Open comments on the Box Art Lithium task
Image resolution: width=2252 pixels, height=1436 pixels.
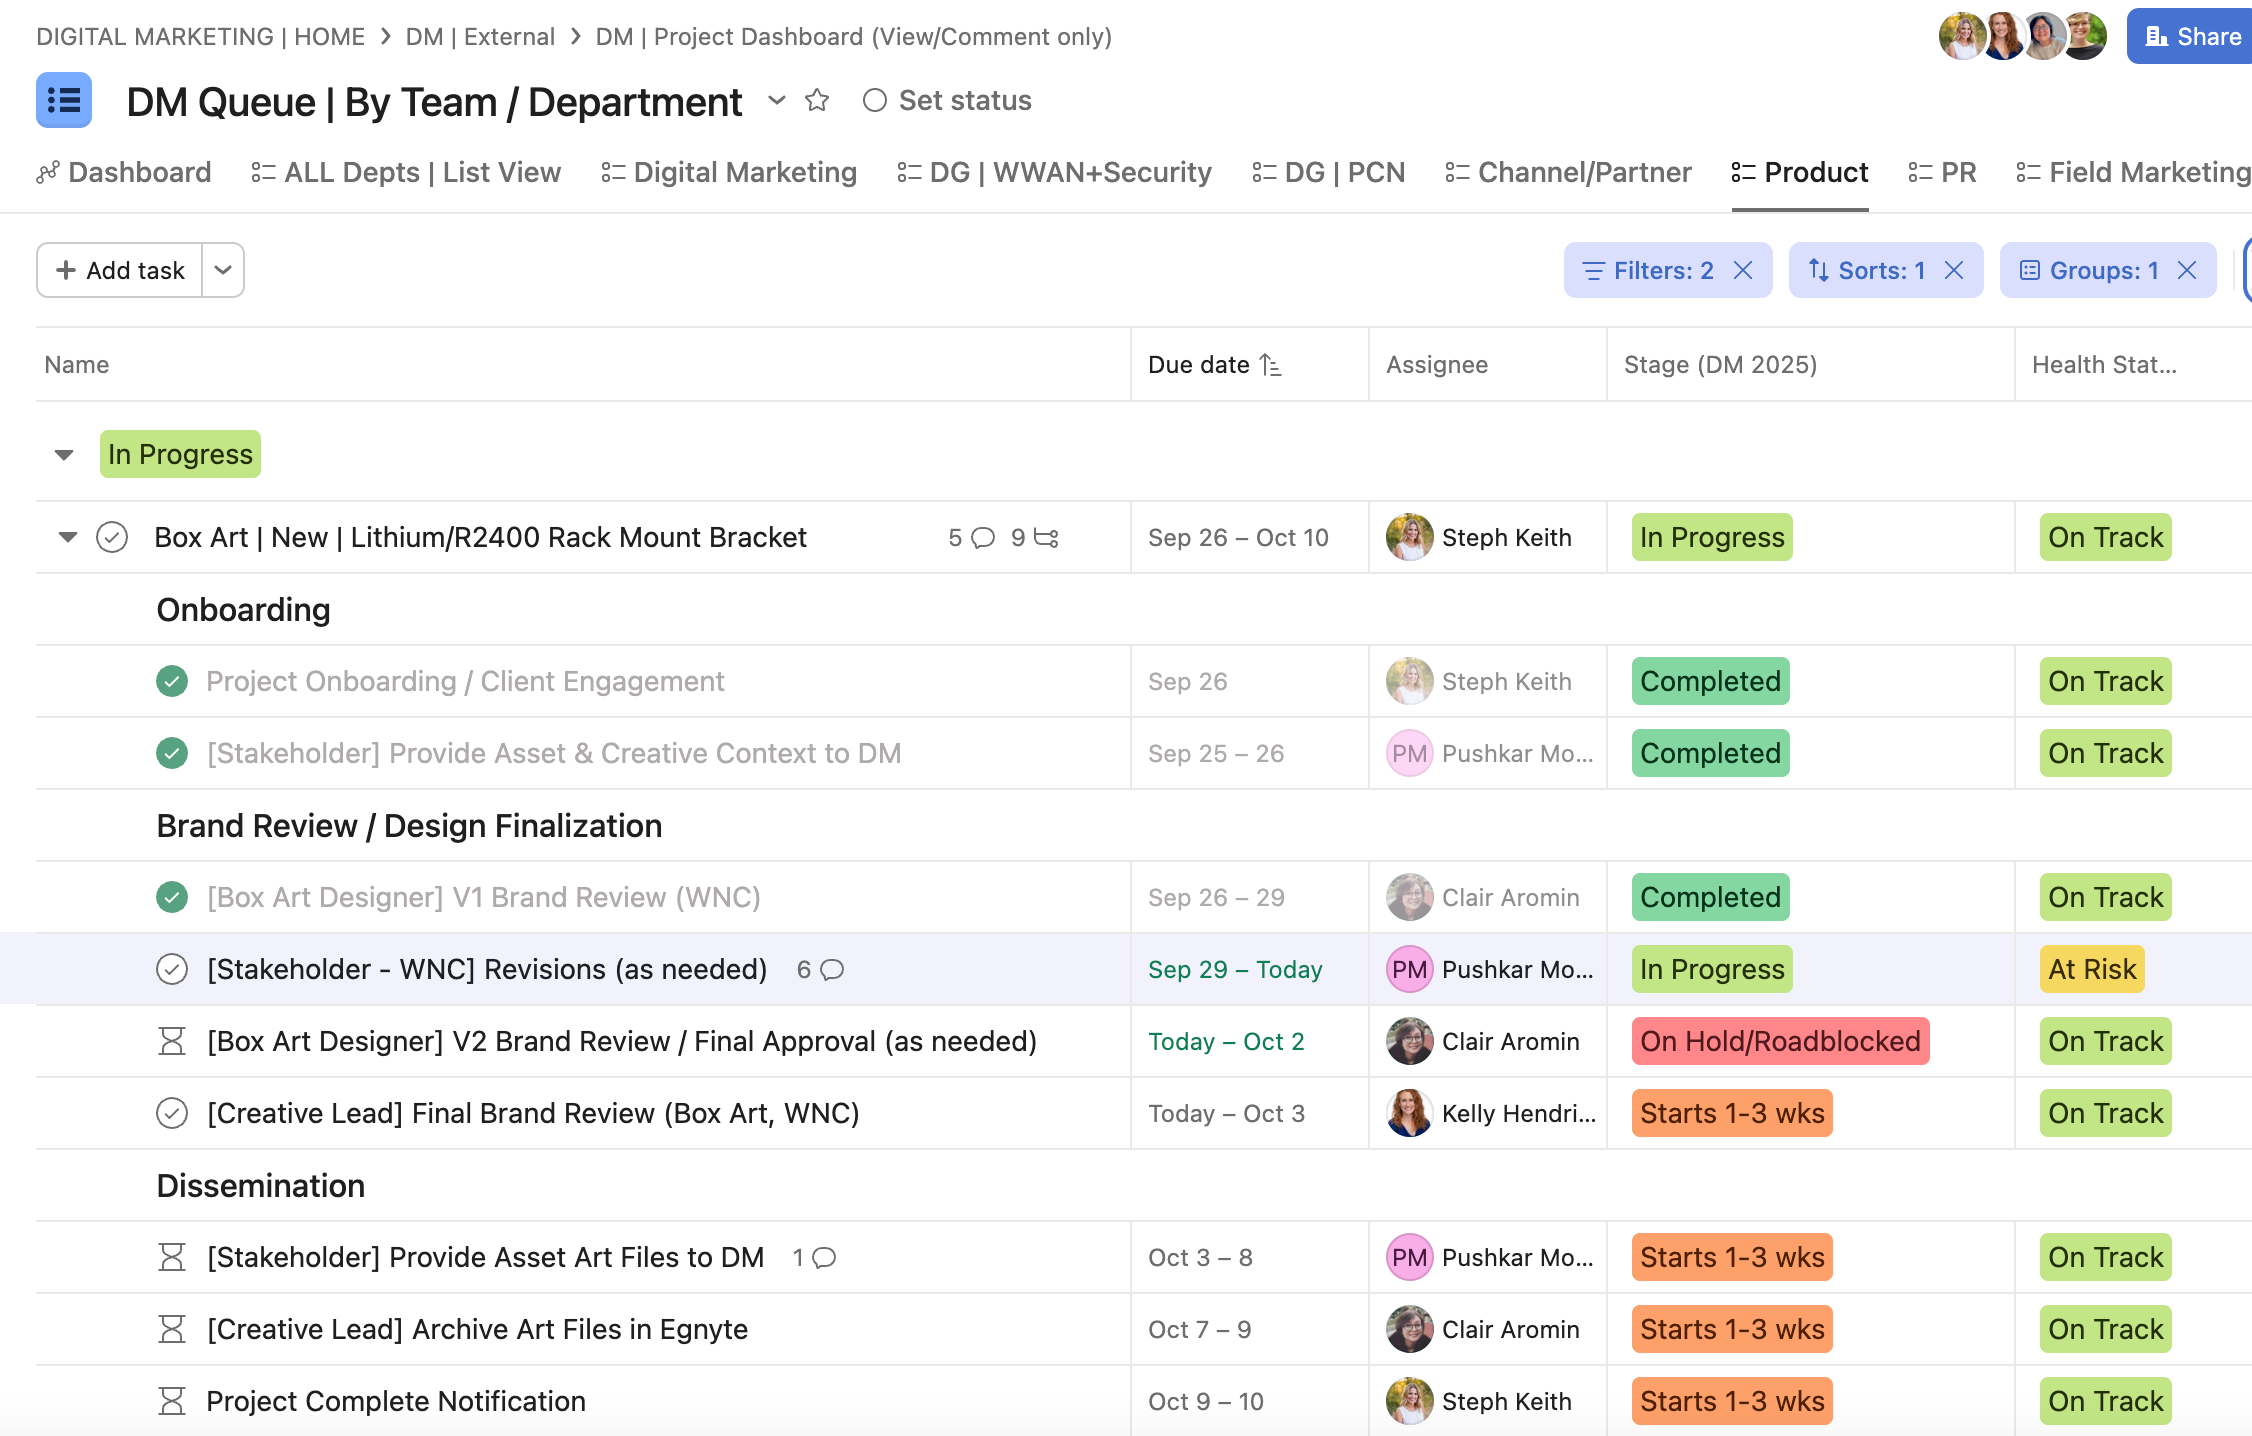982,538
